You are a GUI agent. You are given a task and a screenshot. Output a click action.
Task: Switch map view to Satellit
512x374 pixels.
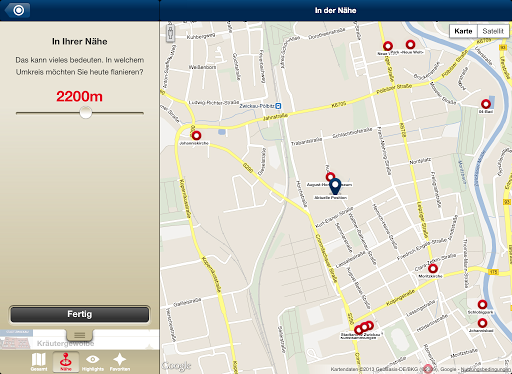click(x=493, y=31)
